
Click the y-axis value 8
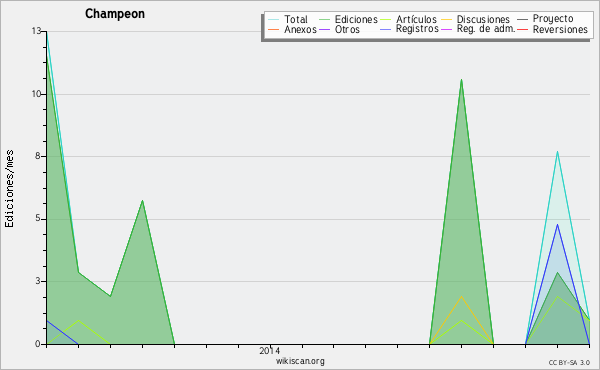pos(38,156)
